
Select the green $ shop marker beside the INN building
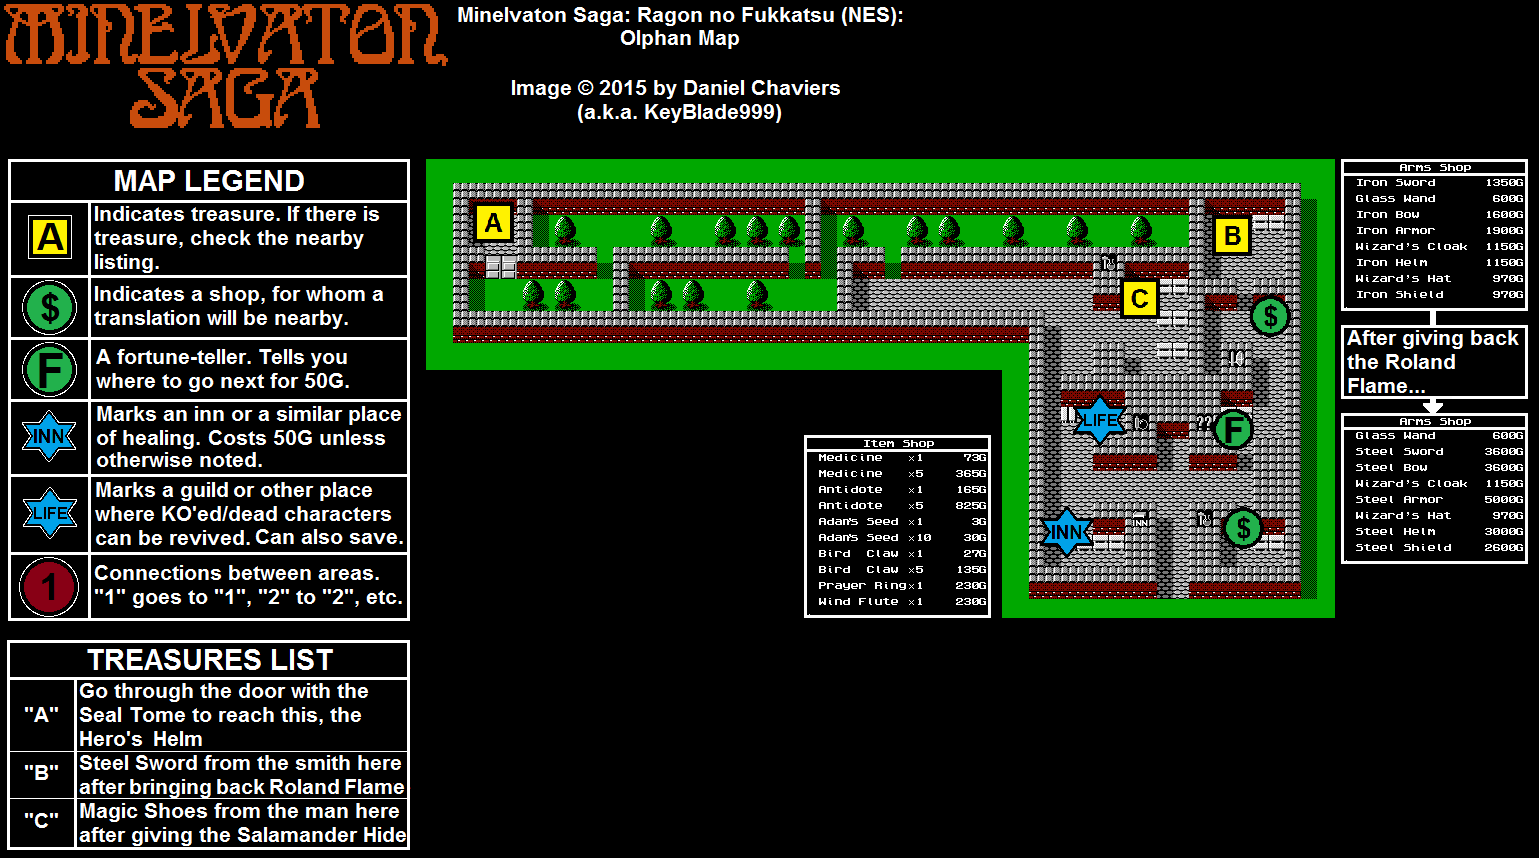click(x=1243, y=528)
